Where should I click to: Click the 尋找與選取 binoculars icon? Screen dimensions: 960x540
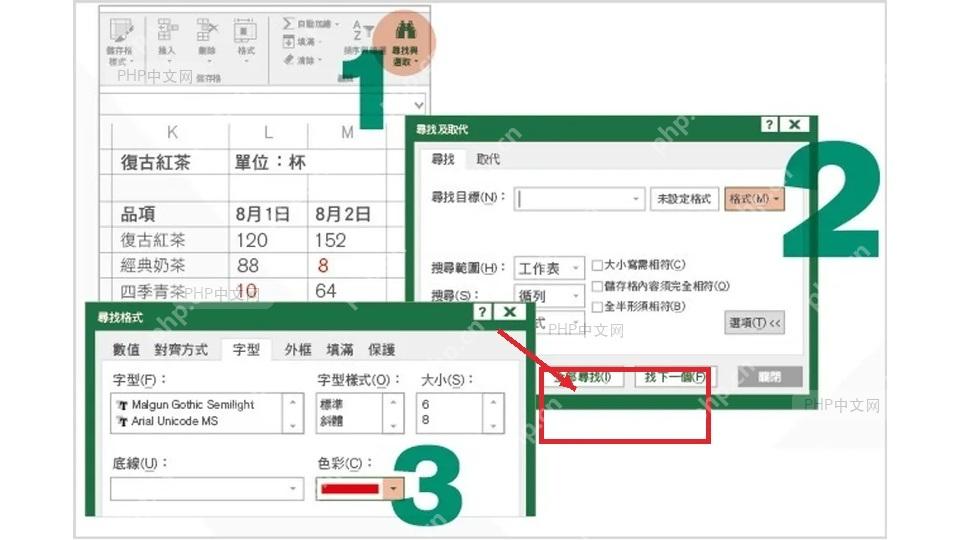click(405, 31)
